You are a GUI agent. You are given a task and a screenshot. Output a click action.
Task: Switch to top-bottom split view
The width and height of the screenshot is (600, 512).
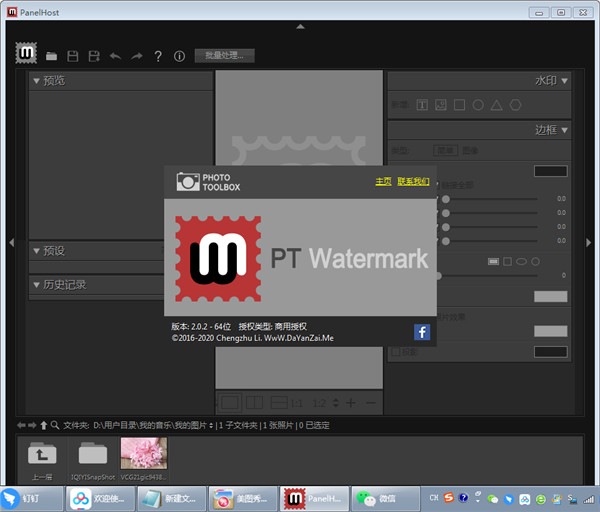click(x=279, y=403)
